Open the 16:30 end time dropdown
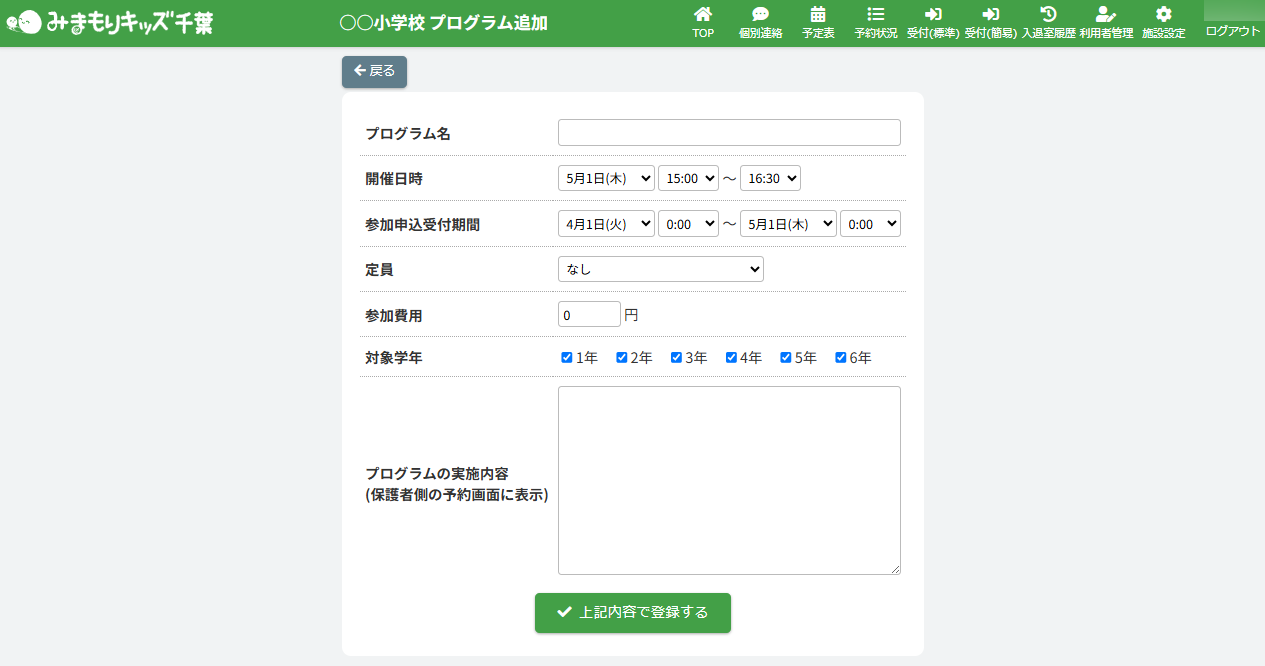The width and height of the screenshot is (1265, 666). tap(770, 178)
